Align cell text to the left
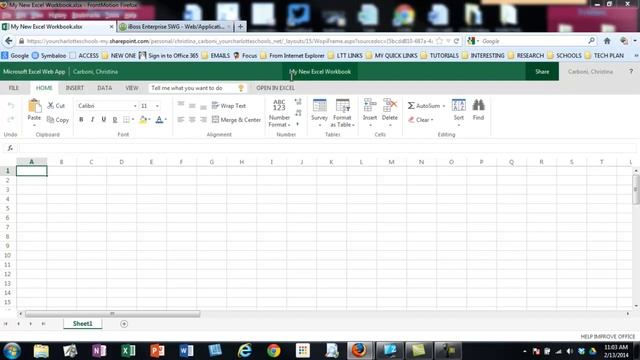This screenshot has width=640, height=360. [181, 120]
